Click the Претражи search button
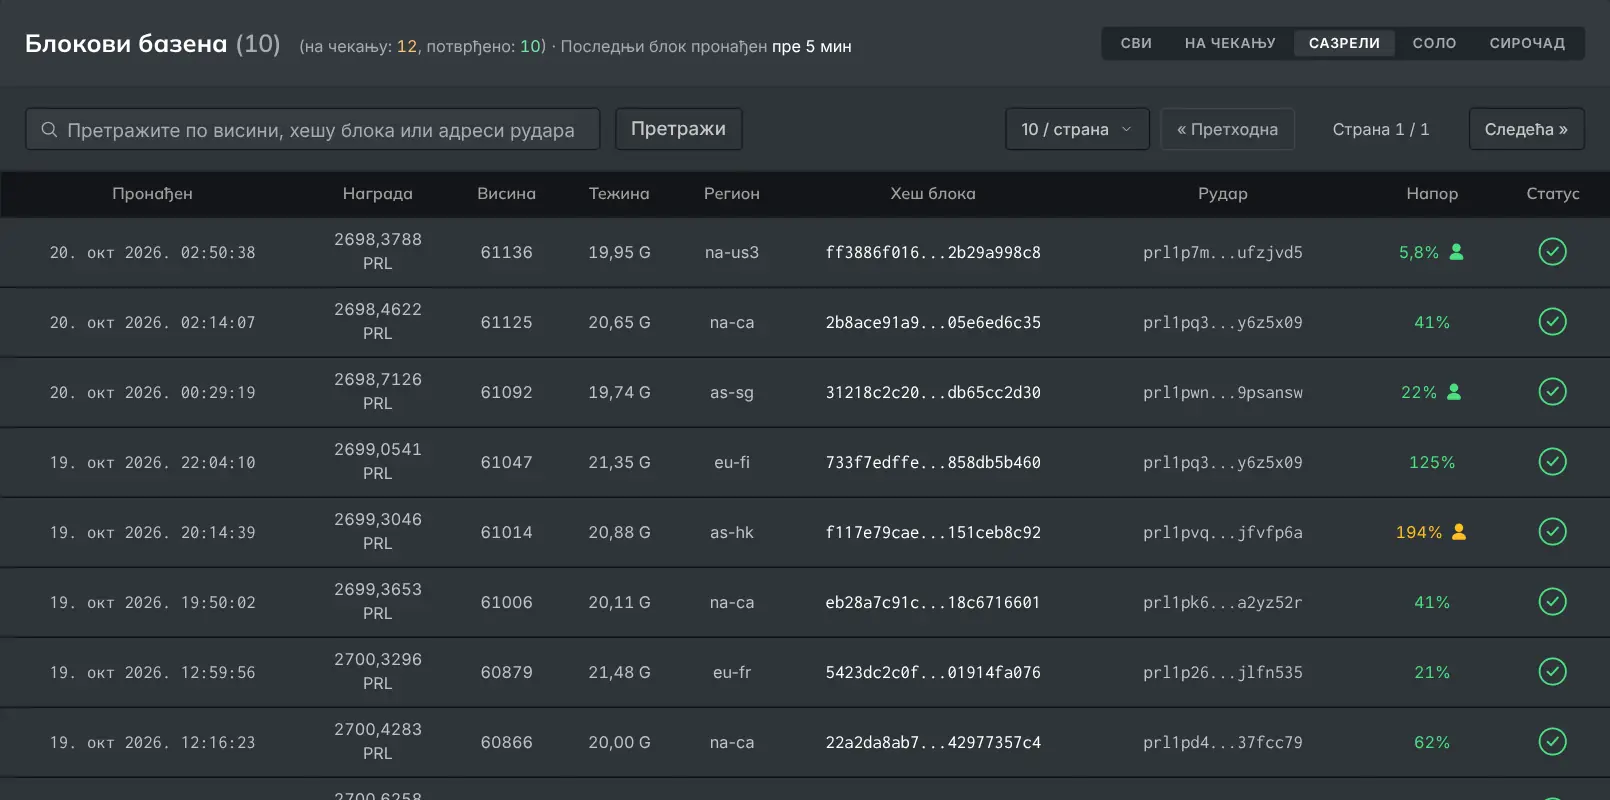Screen dimensions: 1610x800 tap(678, 129)
